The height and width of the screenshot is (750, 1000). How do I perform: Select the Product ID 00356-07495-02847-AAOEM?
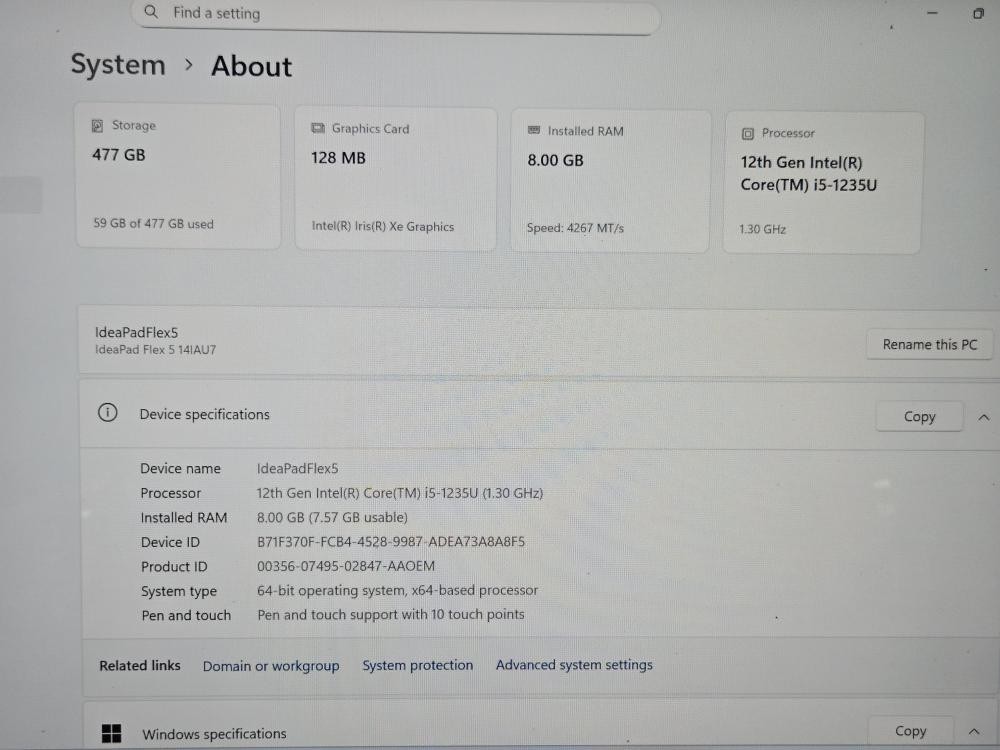[346, 566]
